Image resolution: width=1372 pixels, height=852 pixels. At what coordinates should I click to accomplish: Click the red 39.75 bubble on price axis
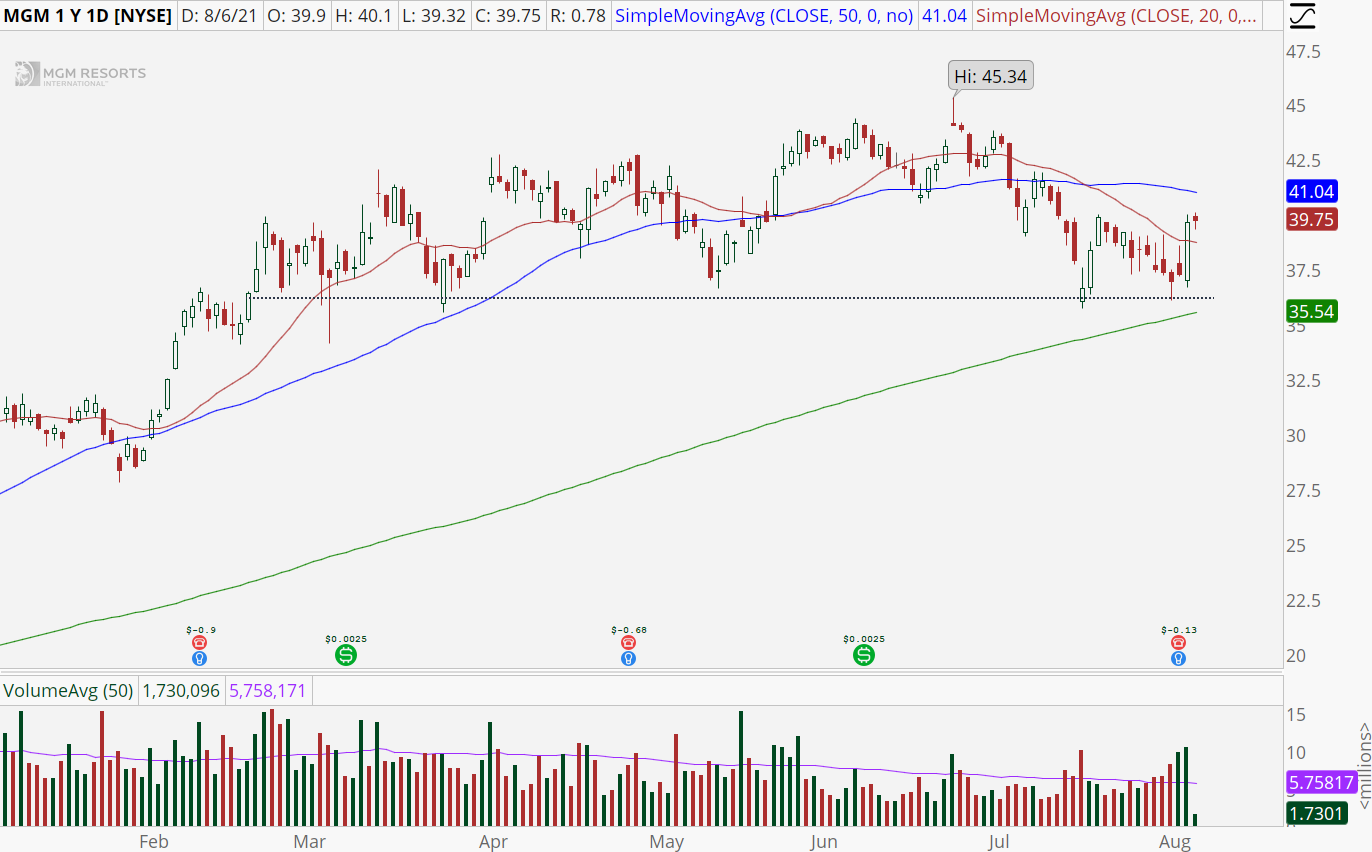[x=1313, y=220]
